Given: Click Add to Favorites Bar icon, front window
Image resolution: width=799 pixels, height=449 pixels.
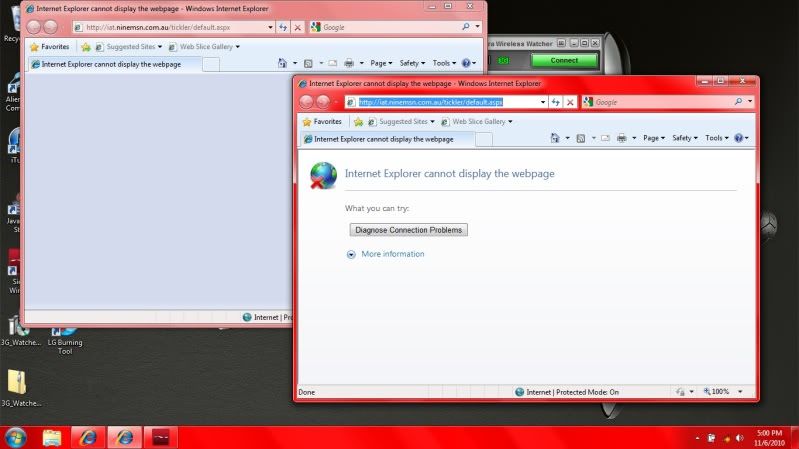Looking at the screenshot, I should click(358, 121).
